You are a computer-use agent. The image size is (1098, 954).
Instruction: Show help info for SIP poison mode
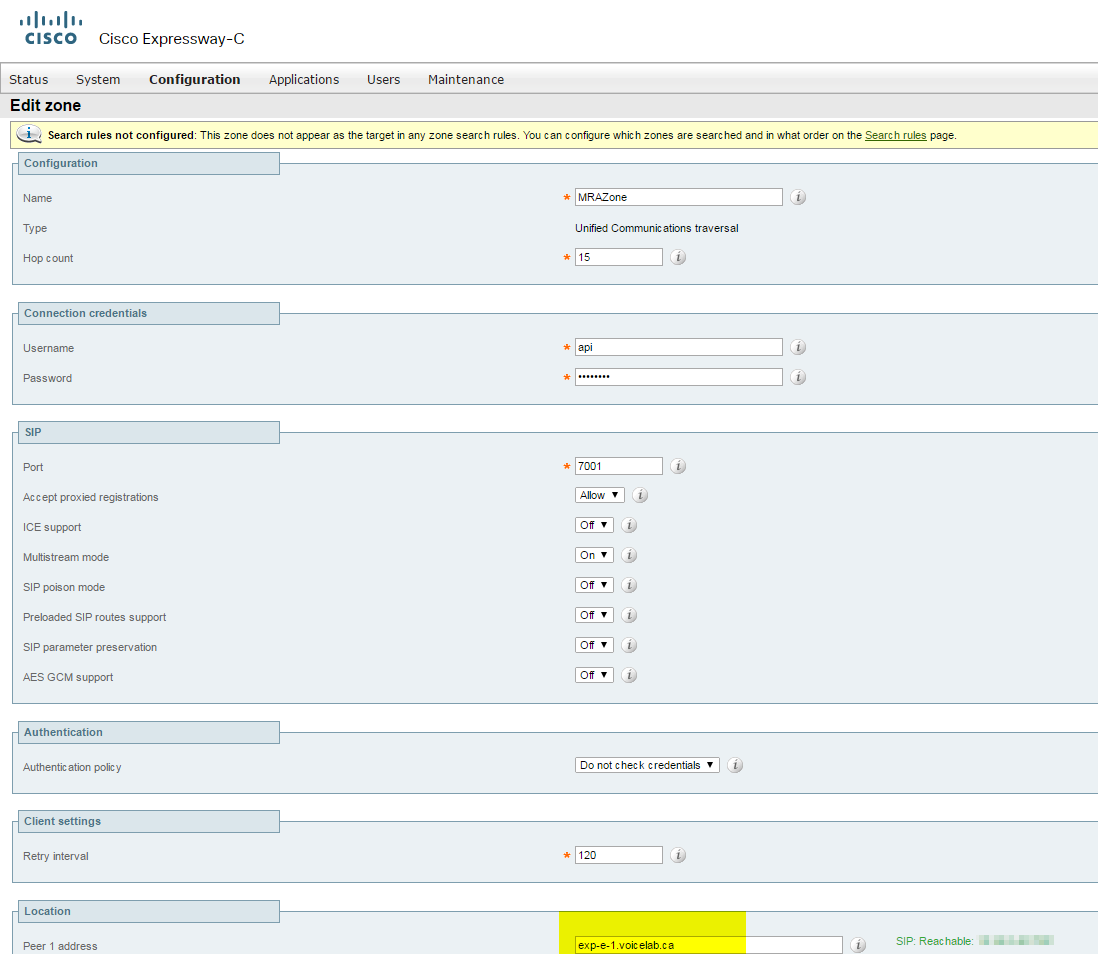point(629,586)
